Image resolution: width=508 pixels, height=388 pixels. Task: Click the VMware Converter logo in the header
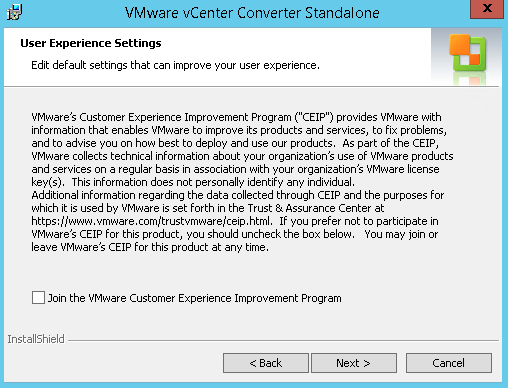coord(467,53)
